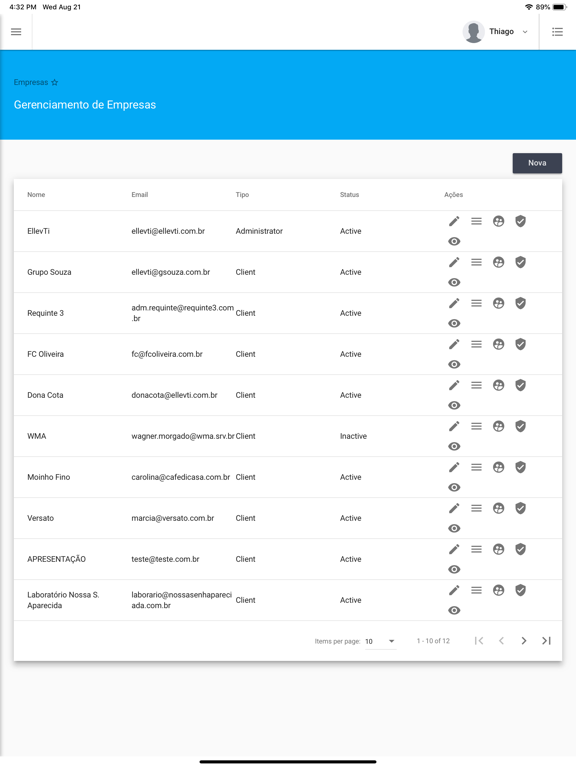View Laboratório Nossa S. Aparecida with eye icon

pyautogui.click(x=454, y=610)
